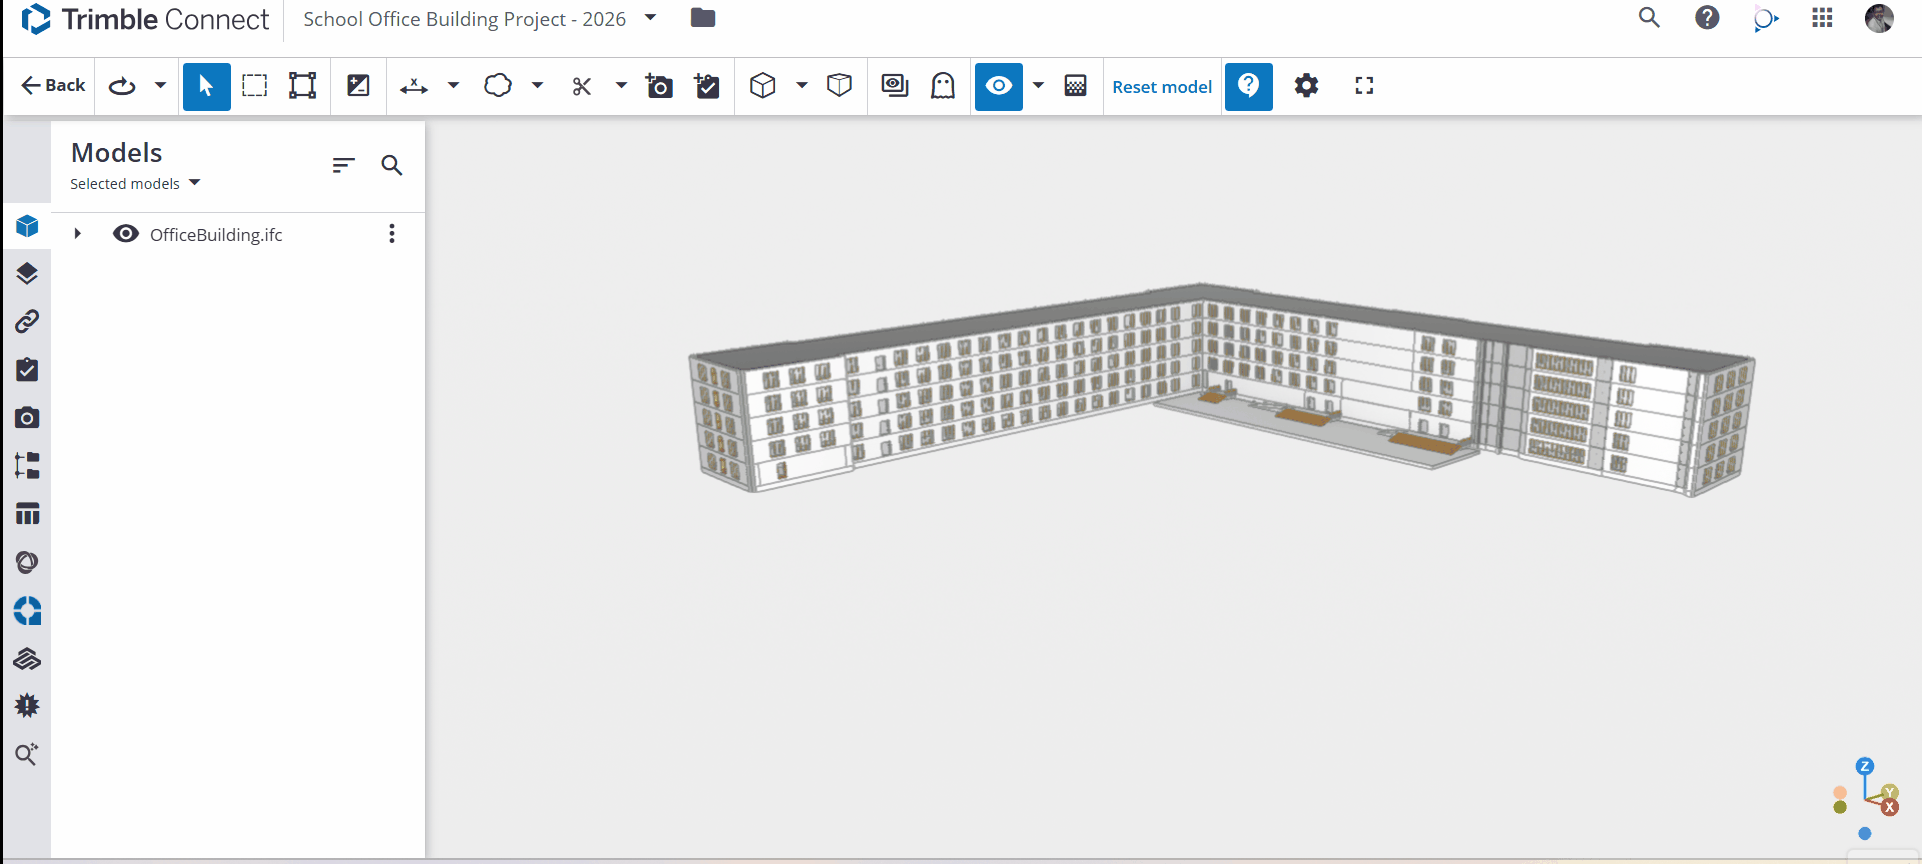Activate the clip plane scissors tool

582,86
